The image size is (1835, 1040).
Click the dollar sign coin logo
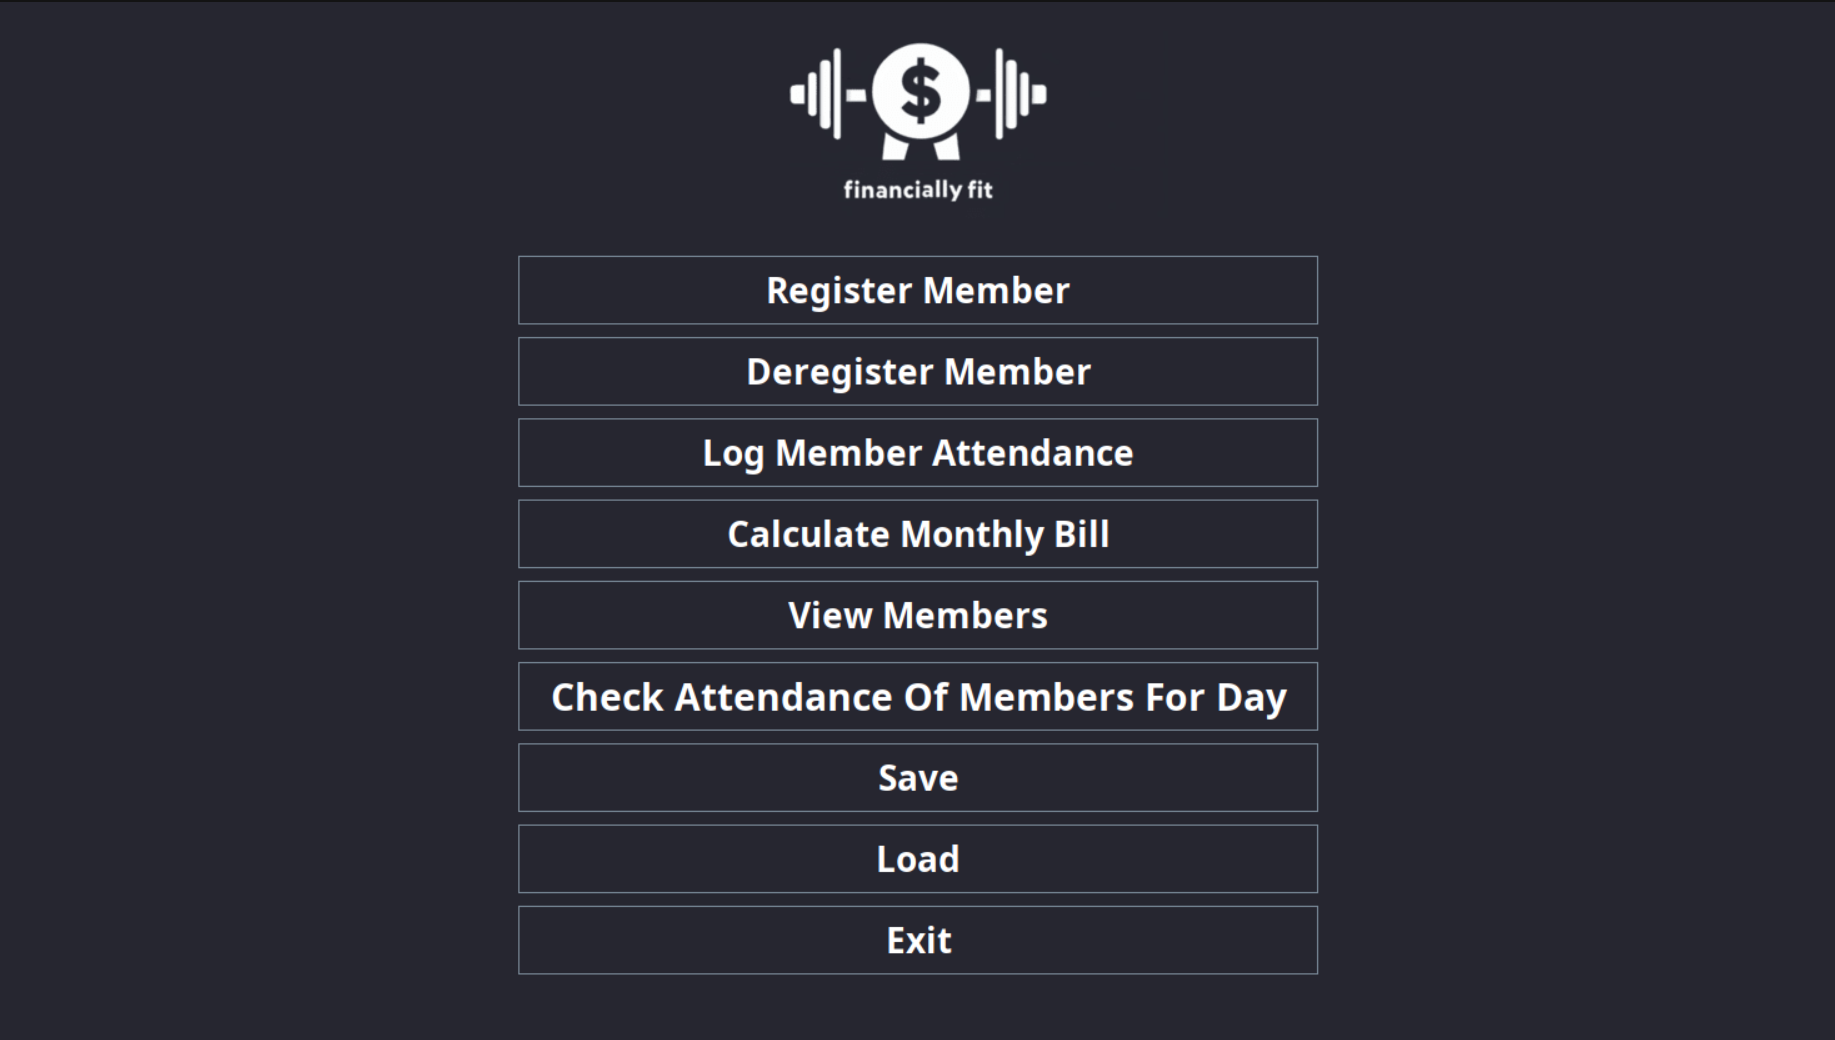pyautogui.click(x=920, y=92)
